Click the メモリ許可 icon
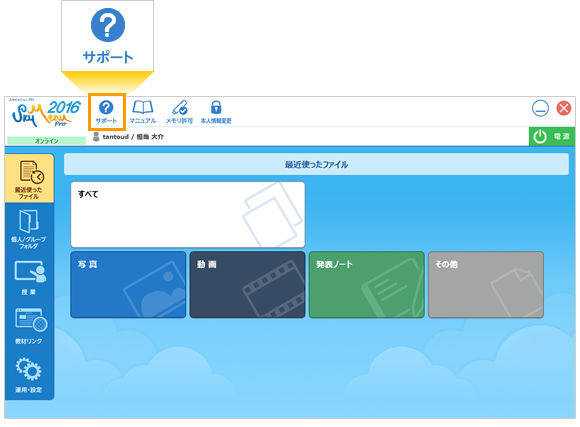Image resolution: width=580 pixels, height=427 pixels. [179, 112]
